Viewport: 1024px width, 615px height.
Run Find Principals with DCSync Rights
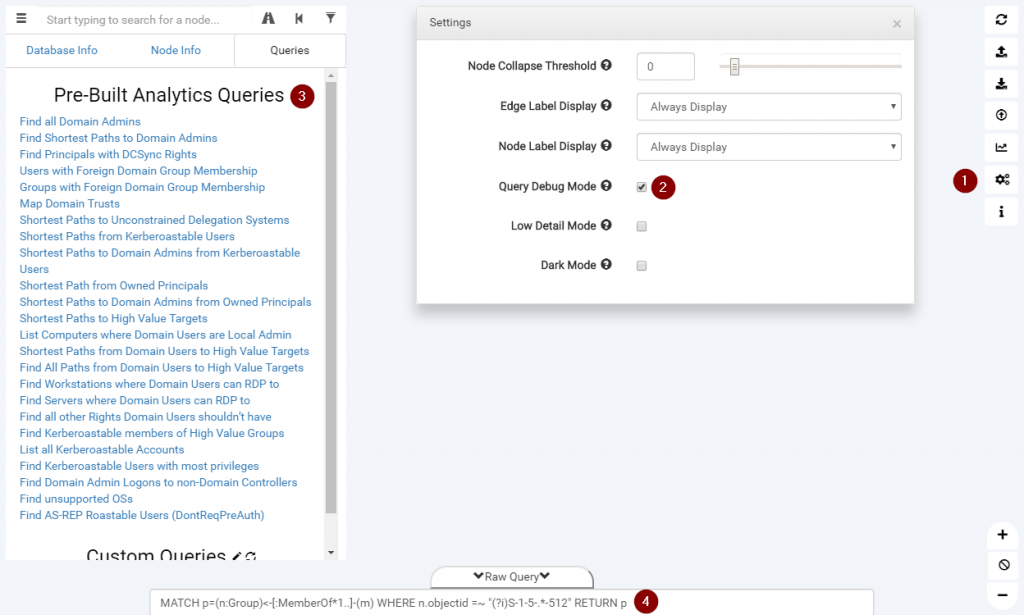(108, 154)
